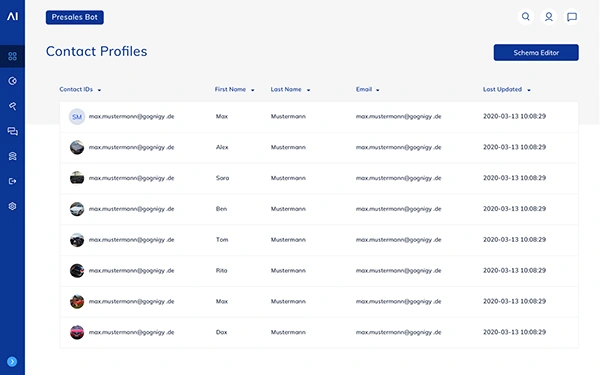This screenshot has height=375, width=600.
Task: Open Email column sort dropdown
Action: pos(378,90)
